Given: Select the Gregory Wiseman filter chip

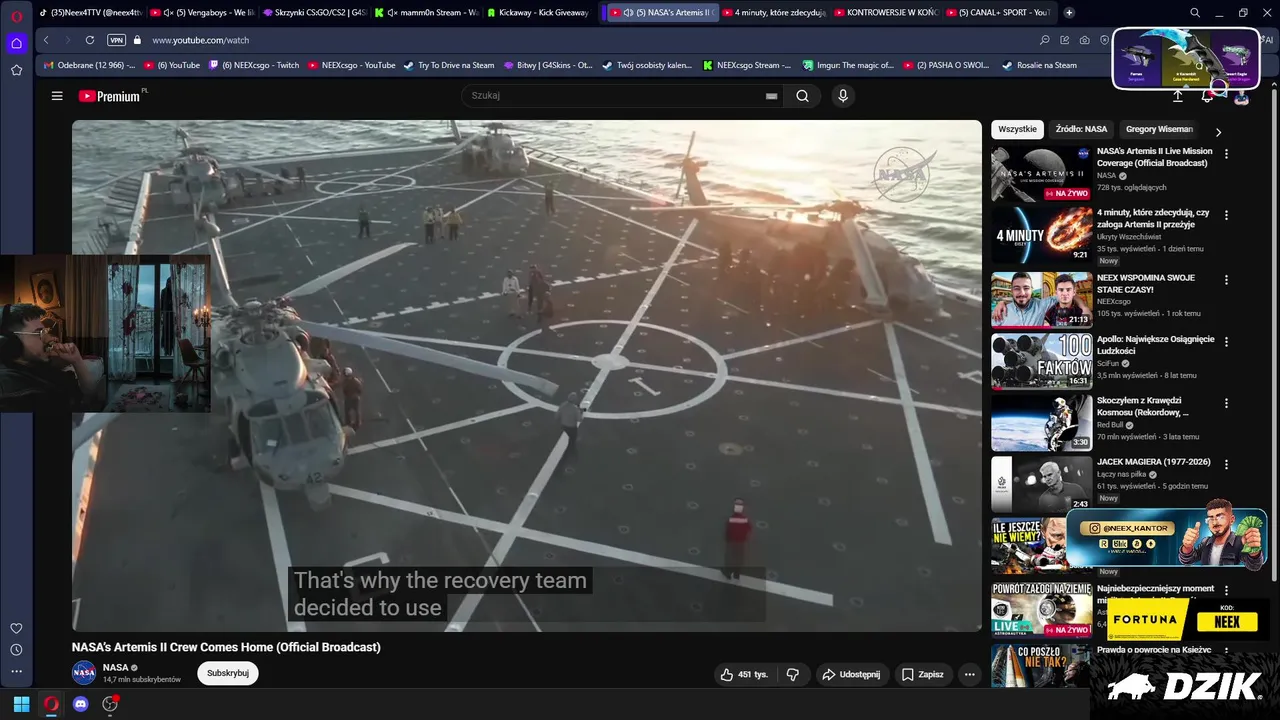Looking at the screenshot, I should pos(1159,129).
